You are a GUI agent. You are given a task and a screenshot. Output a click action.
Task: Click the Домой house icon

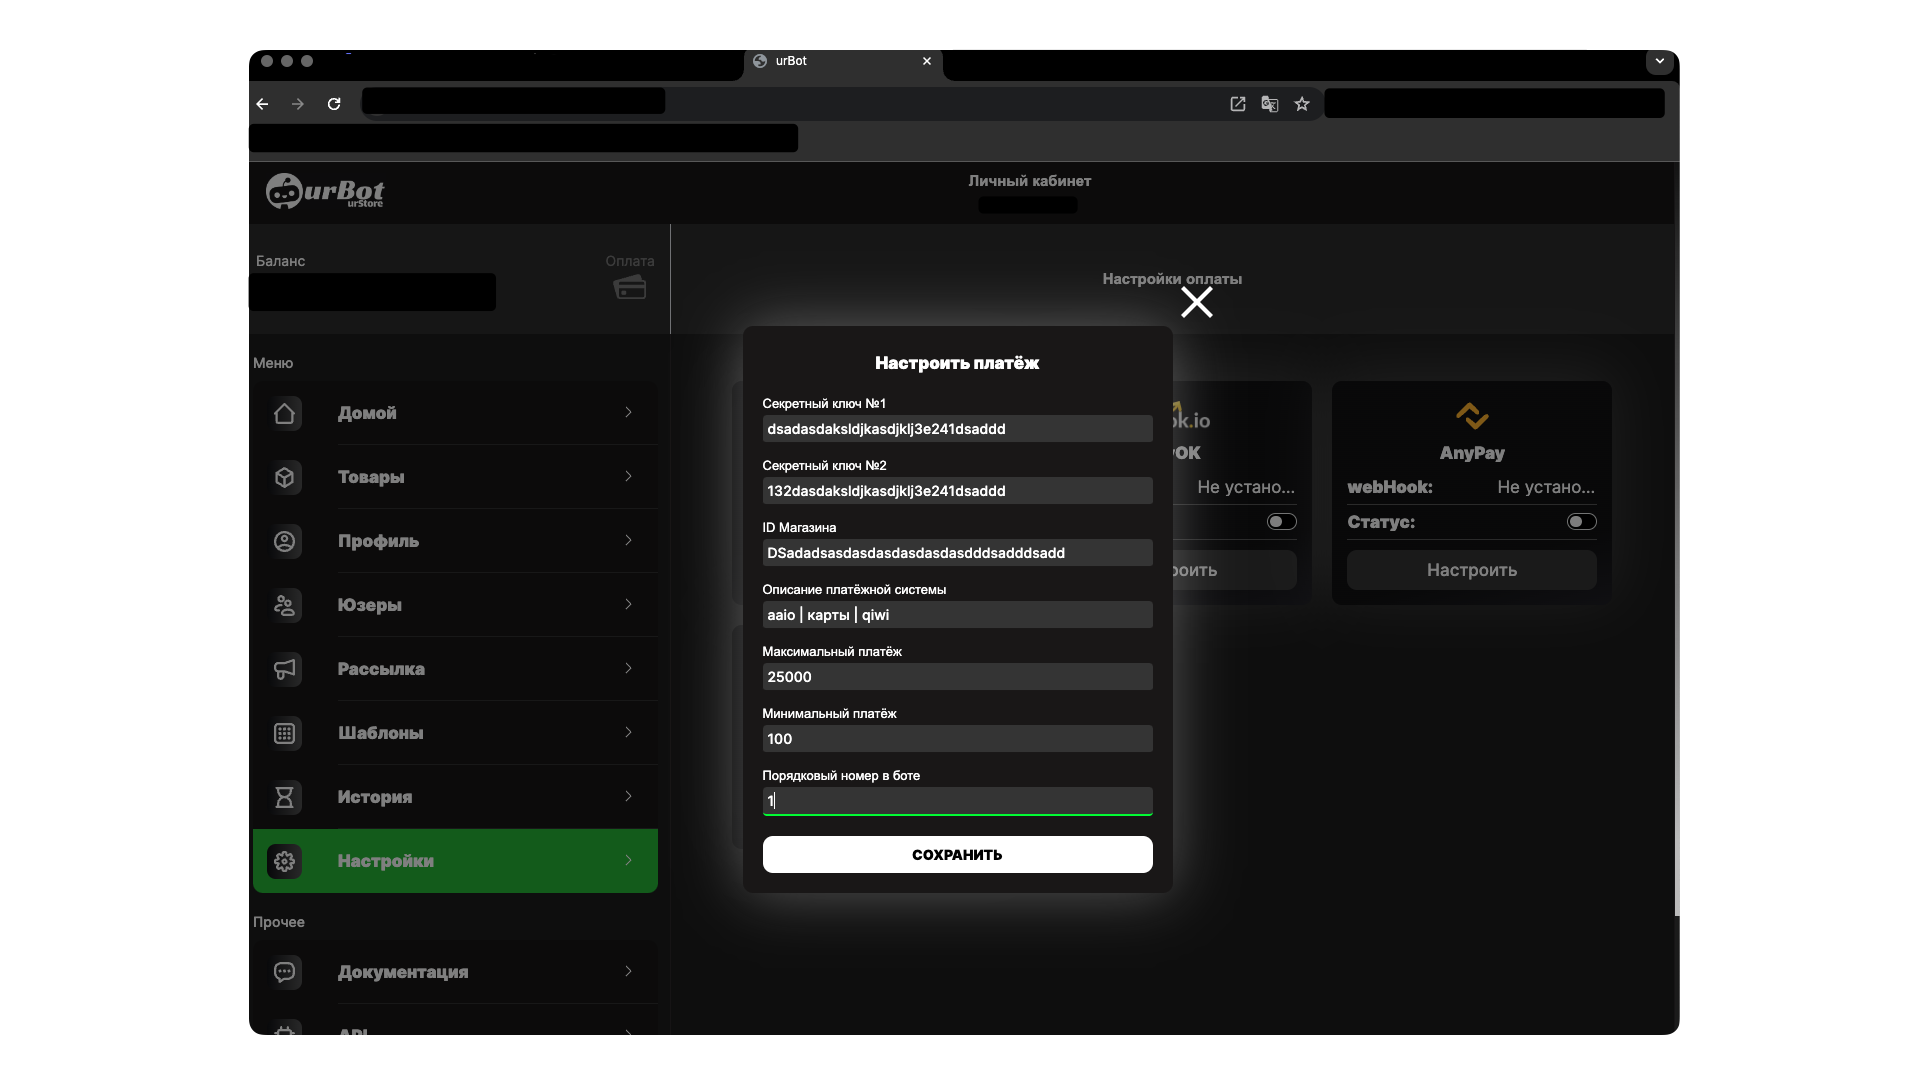click(x=285, y=413)
